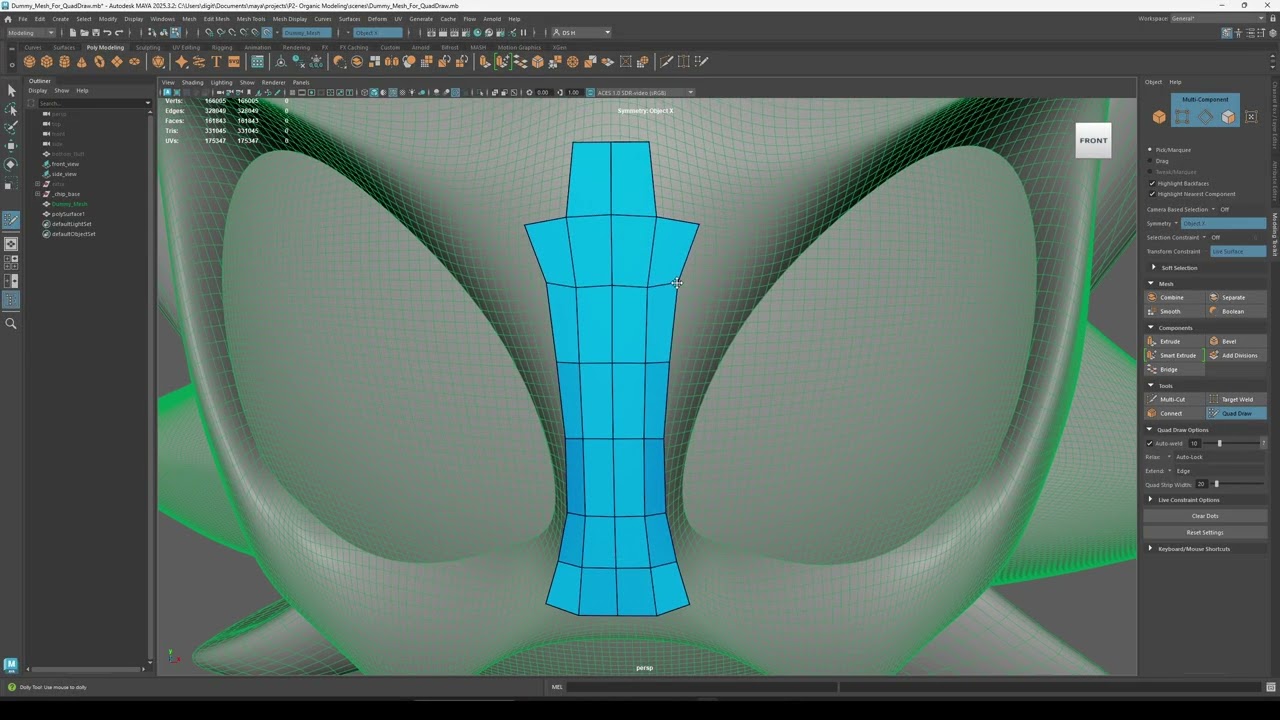Open the Workspace General dropdown
The image size is (1280, 720).
point(1217,19)
